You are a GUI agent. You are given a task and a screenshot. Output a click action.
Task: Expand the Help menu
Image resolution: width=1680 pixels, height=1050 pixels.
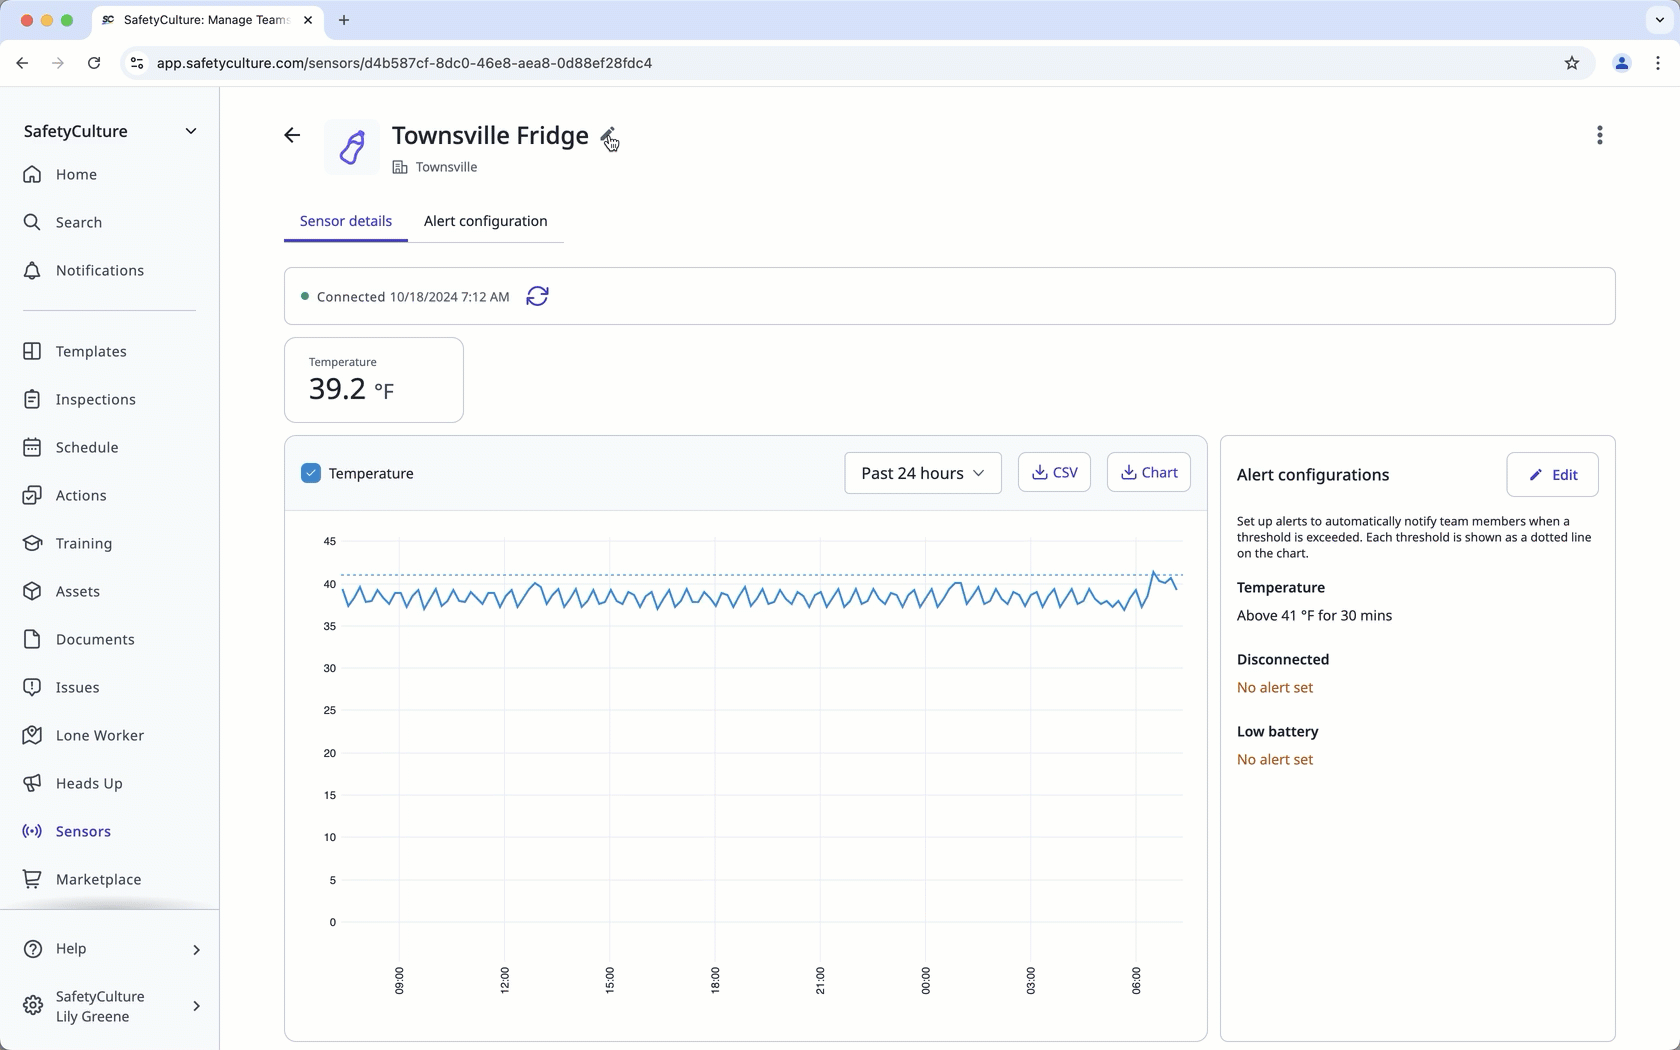pos(109,948)
